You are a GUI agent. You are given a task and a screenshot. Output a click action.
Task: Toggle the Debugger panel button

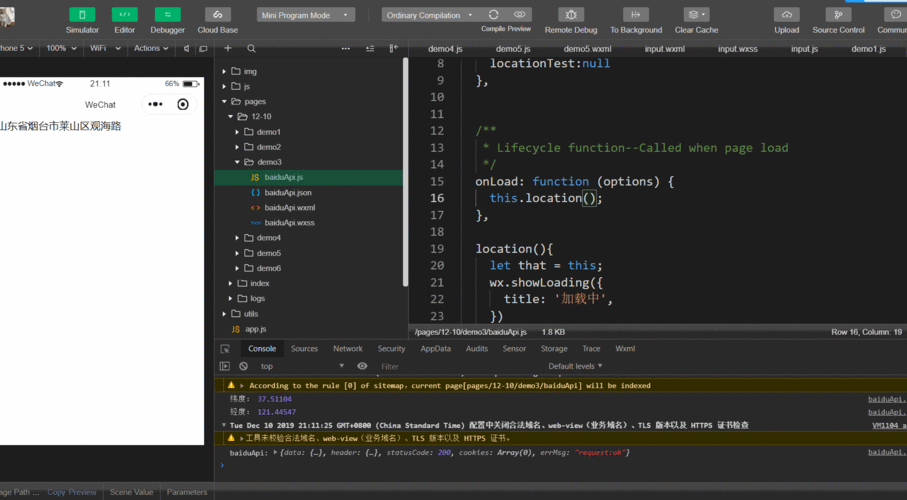click(167, 15)
